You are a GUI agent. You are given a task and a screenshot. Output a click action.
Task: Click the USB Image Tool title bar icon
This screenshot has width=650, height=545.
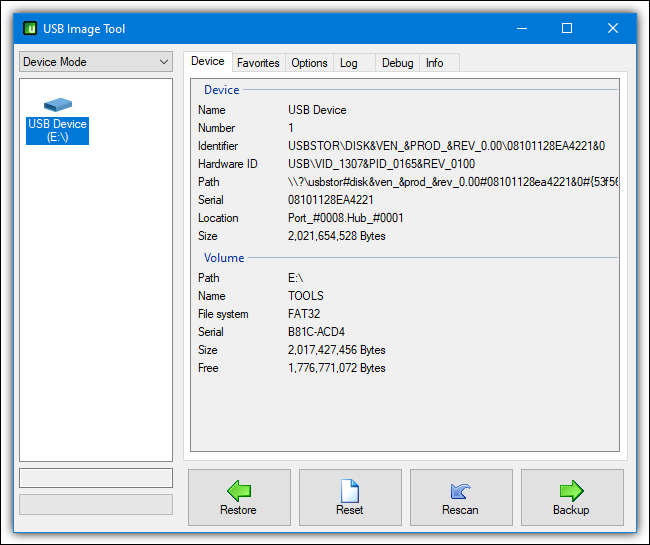click(29, 29)
